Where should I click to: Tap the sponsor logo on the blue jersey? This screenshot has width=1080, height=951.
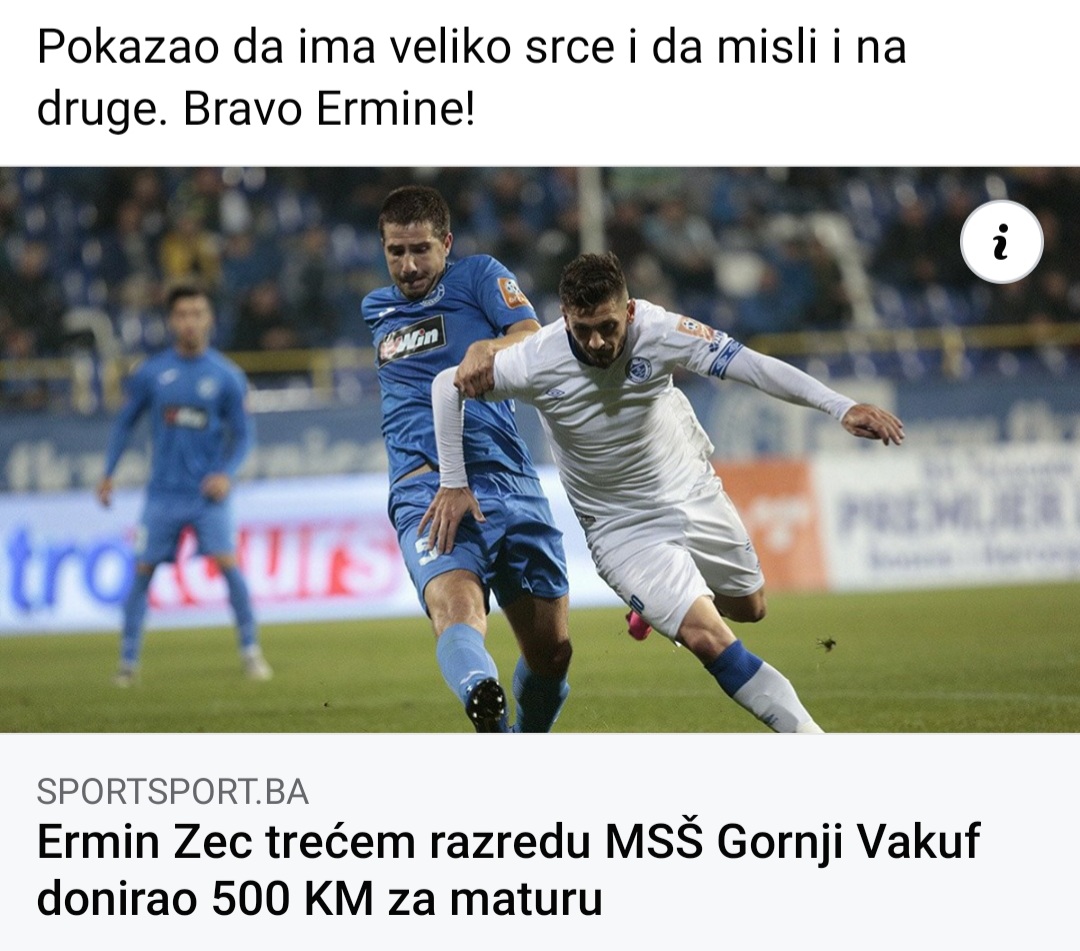point(412,340)
